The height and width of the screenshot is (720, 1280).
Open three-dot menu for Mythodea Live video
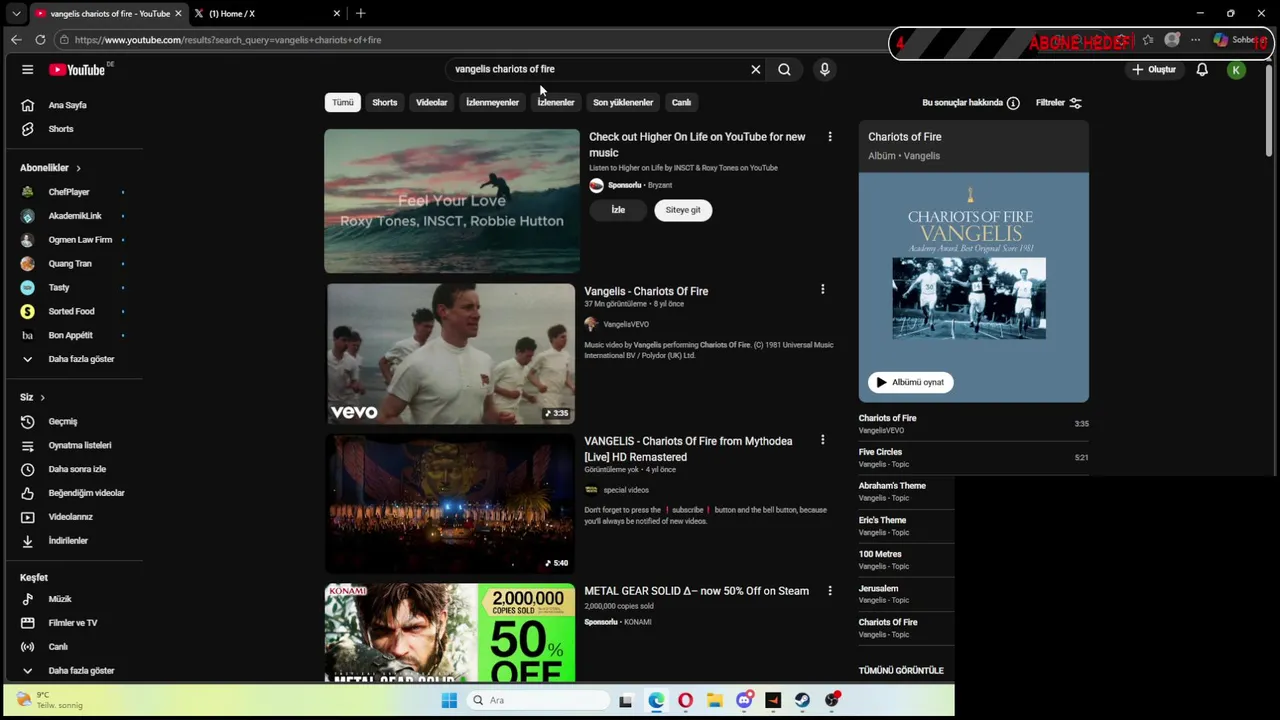click(822, 440)
